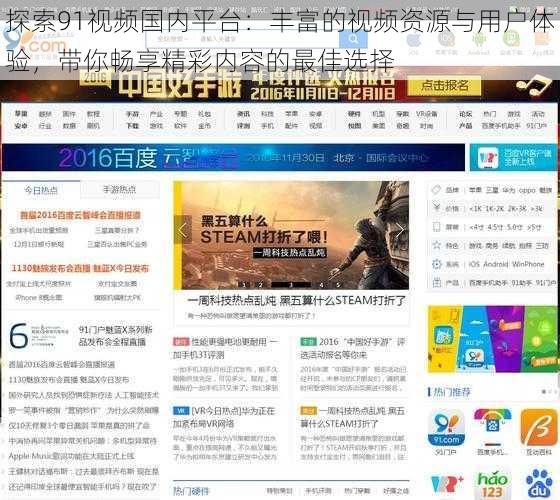
Task: Select the 手游热点 tab
Action: tap(119, 189)
